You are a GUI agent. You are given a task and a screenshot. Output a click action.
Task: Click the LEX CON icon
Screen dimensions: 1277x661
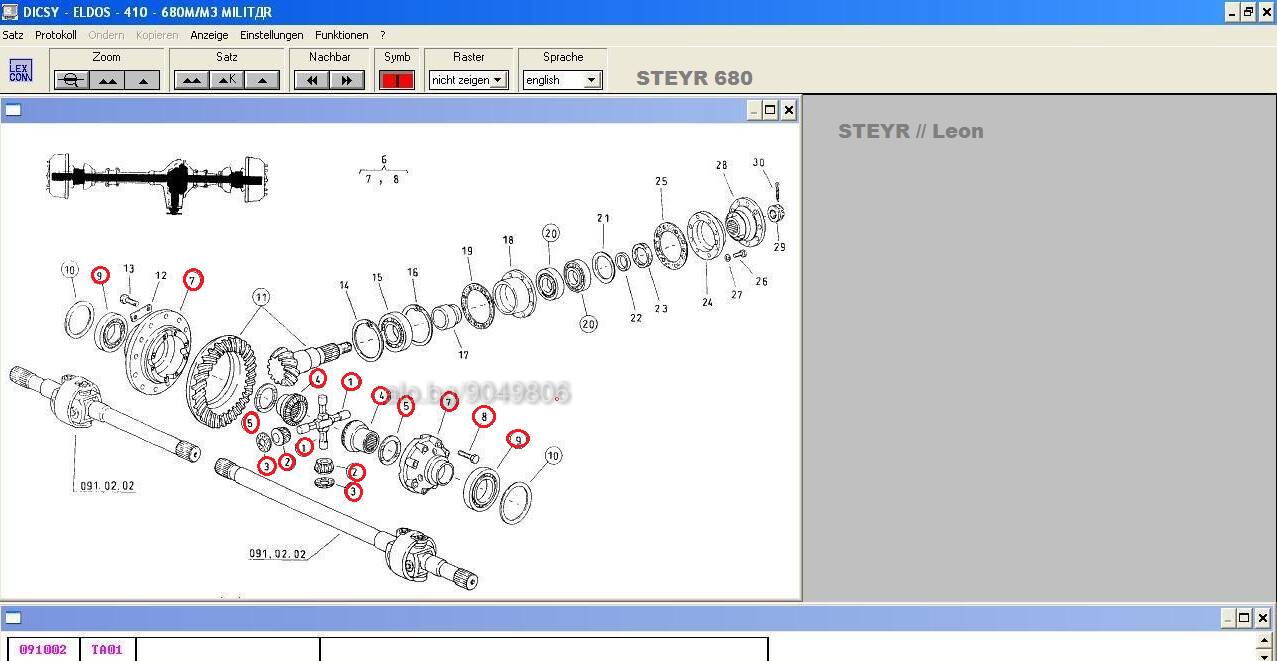(x=20, y=71)
